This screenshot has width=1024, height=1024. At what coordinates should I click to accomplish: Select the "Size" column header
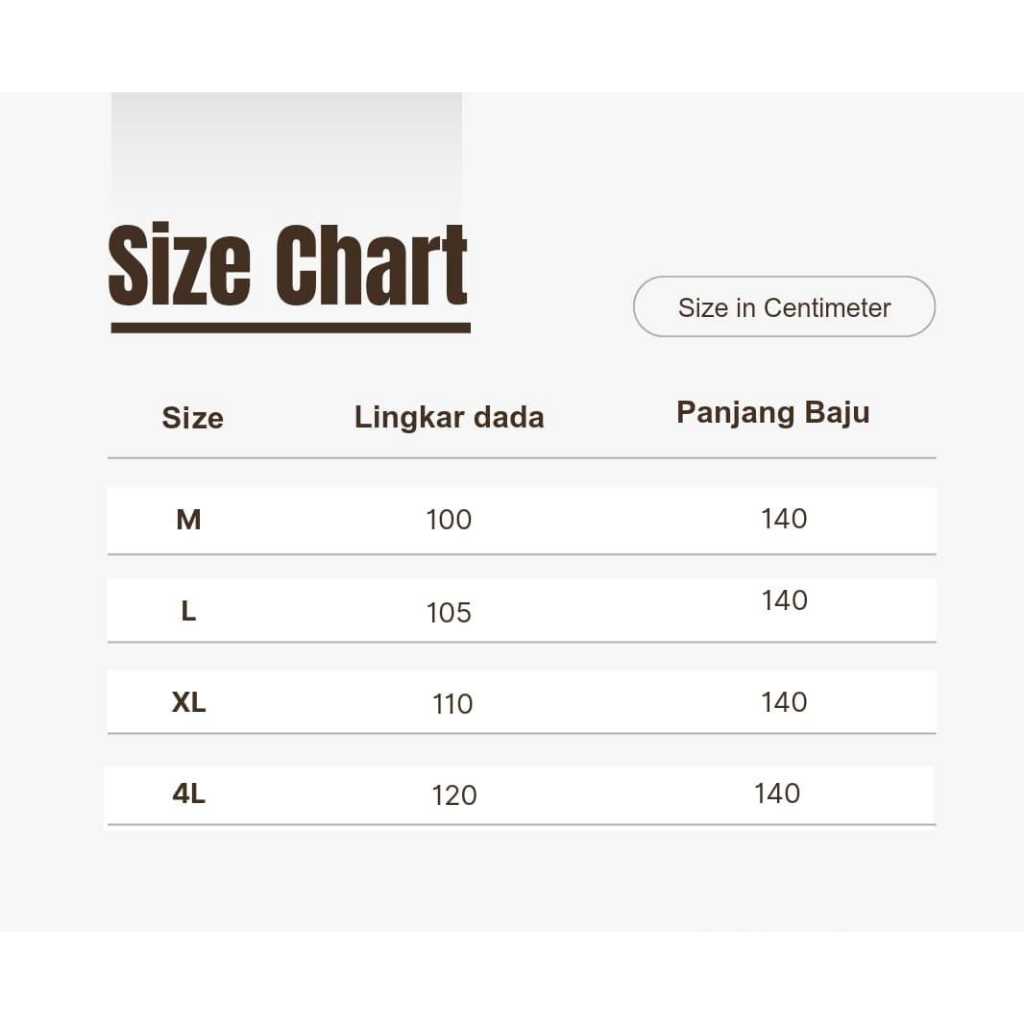point(192,418)
